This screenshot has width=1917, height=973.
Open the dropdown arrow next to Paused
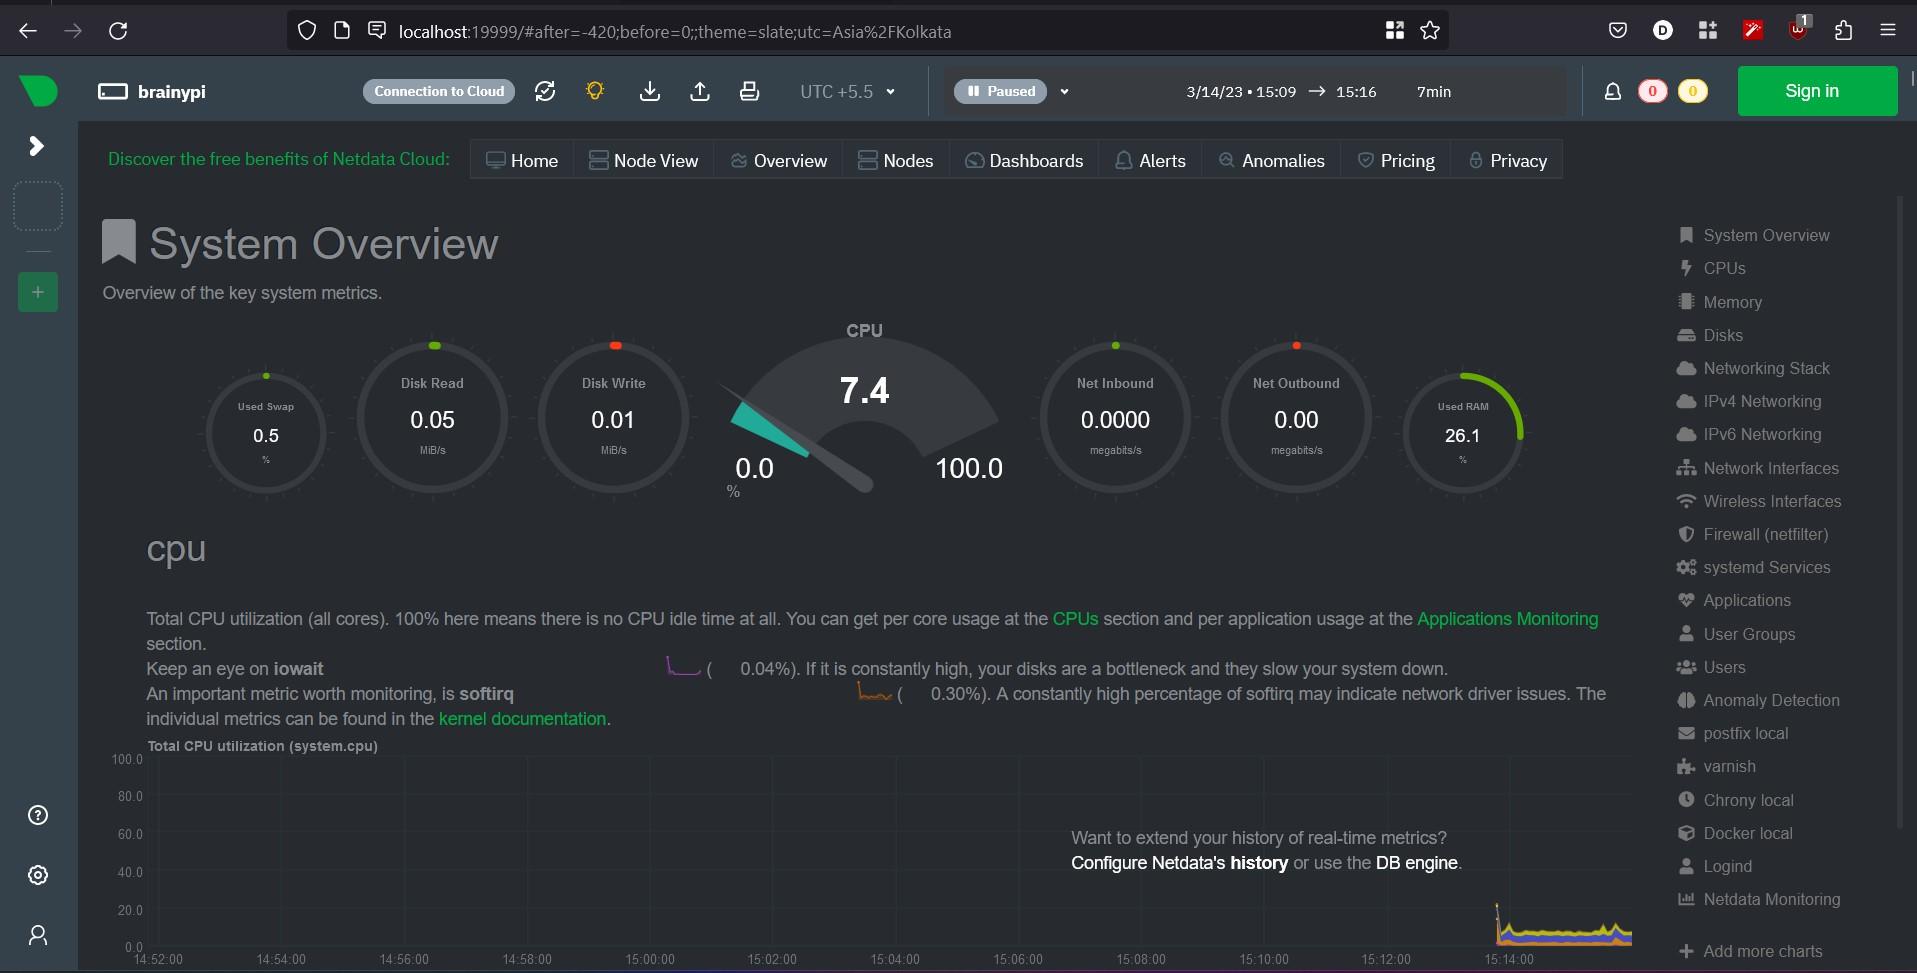tap(1064, 91)
